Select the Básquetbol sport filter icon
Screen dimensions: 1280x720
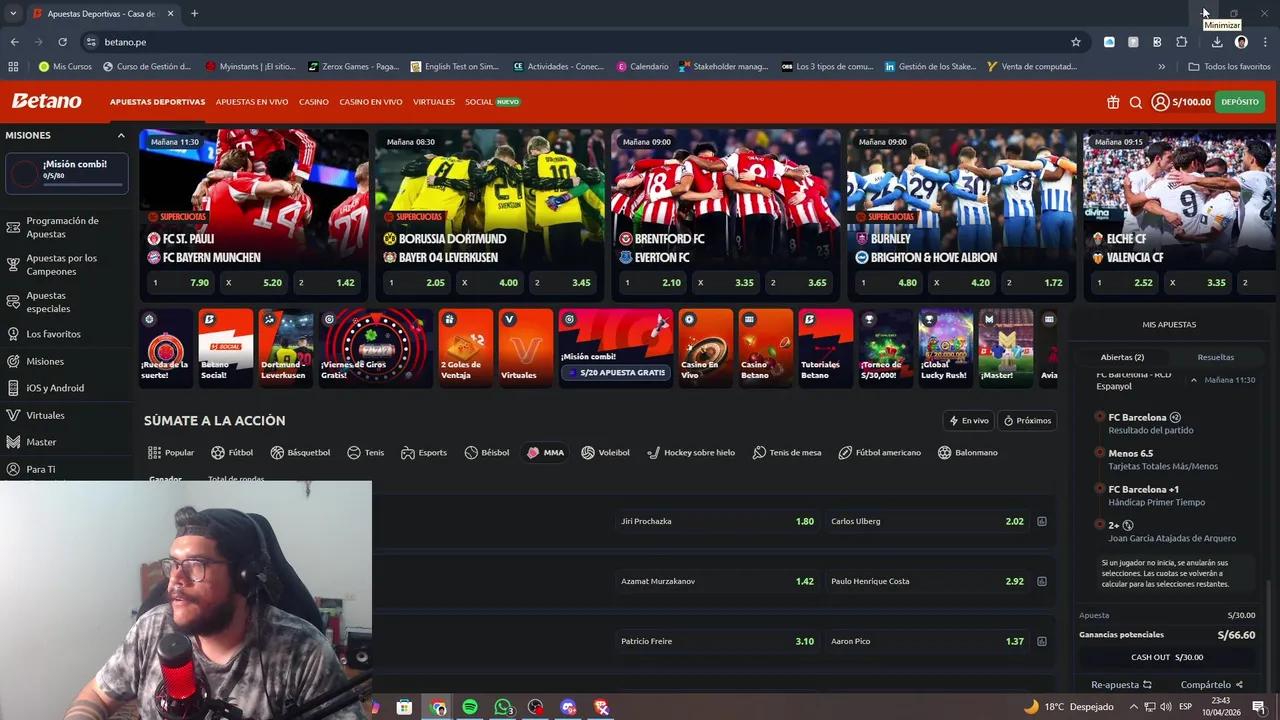276,452
